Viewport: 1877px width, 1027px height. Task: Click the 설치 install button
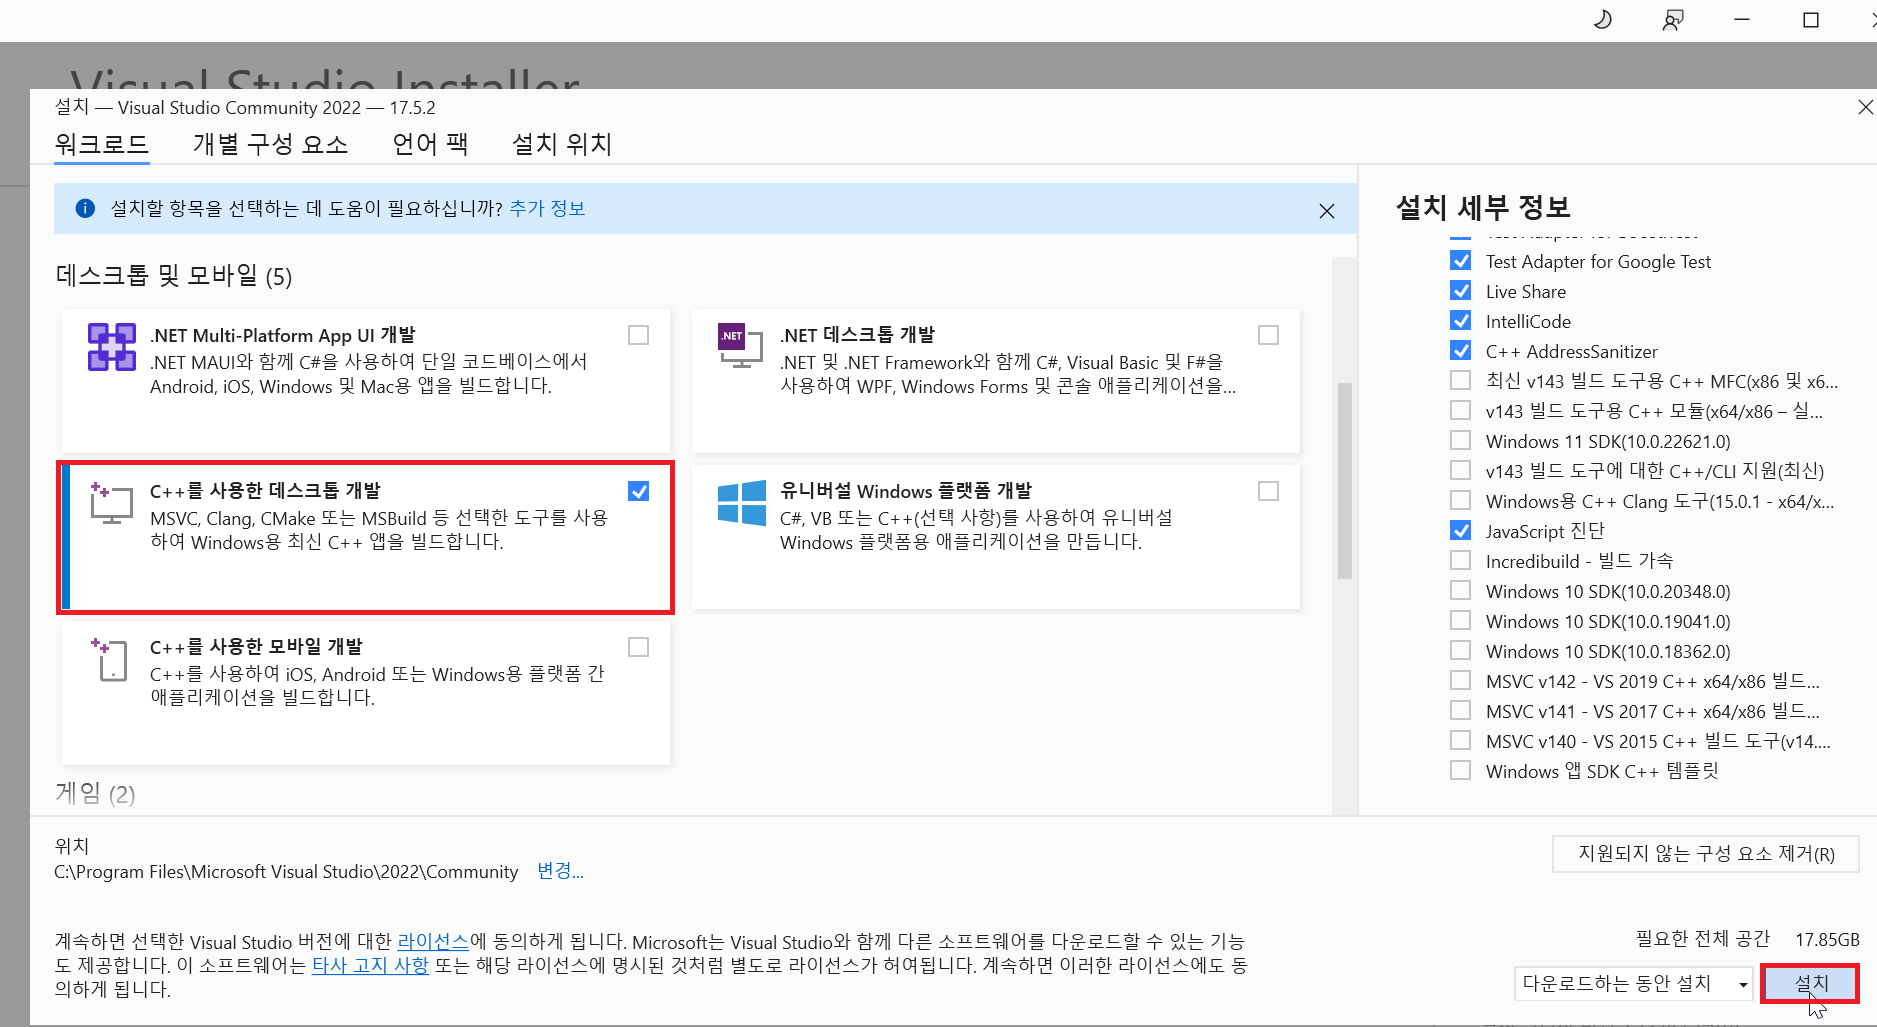click(1810, 983)
